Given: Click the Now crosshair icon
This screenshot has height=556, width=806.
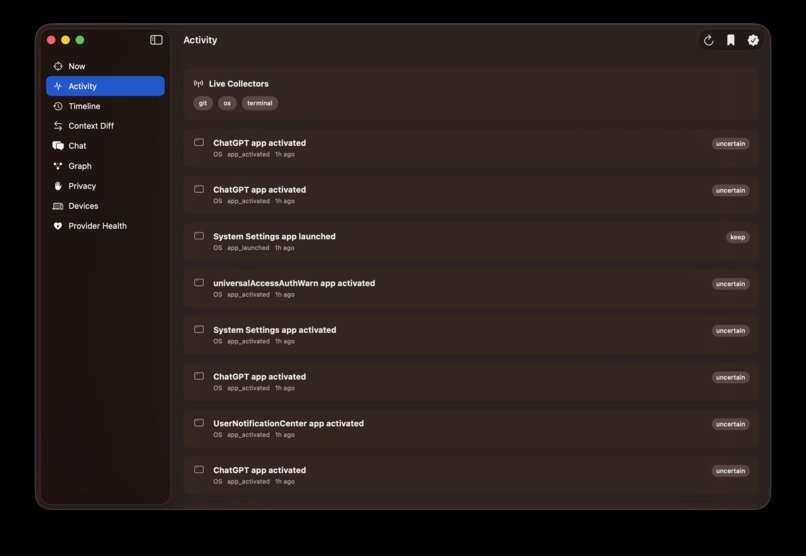Looking at the screenshot, I should [x=58, y=66].
